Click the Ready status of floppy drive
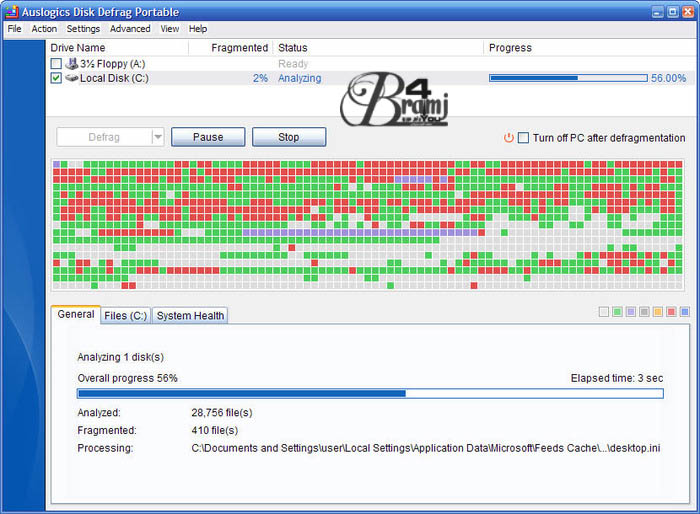 (293, 64)
